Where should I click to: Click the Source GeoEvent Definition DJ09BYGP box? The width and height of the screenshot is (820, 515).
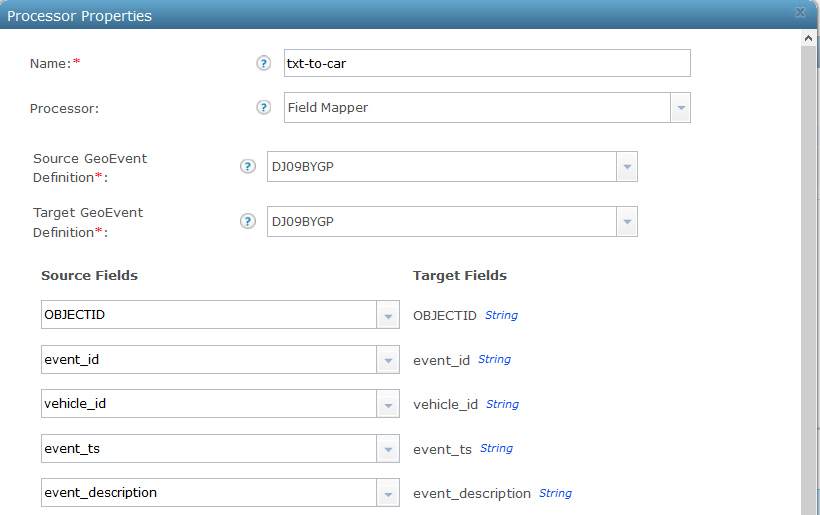tap(441, 167)
